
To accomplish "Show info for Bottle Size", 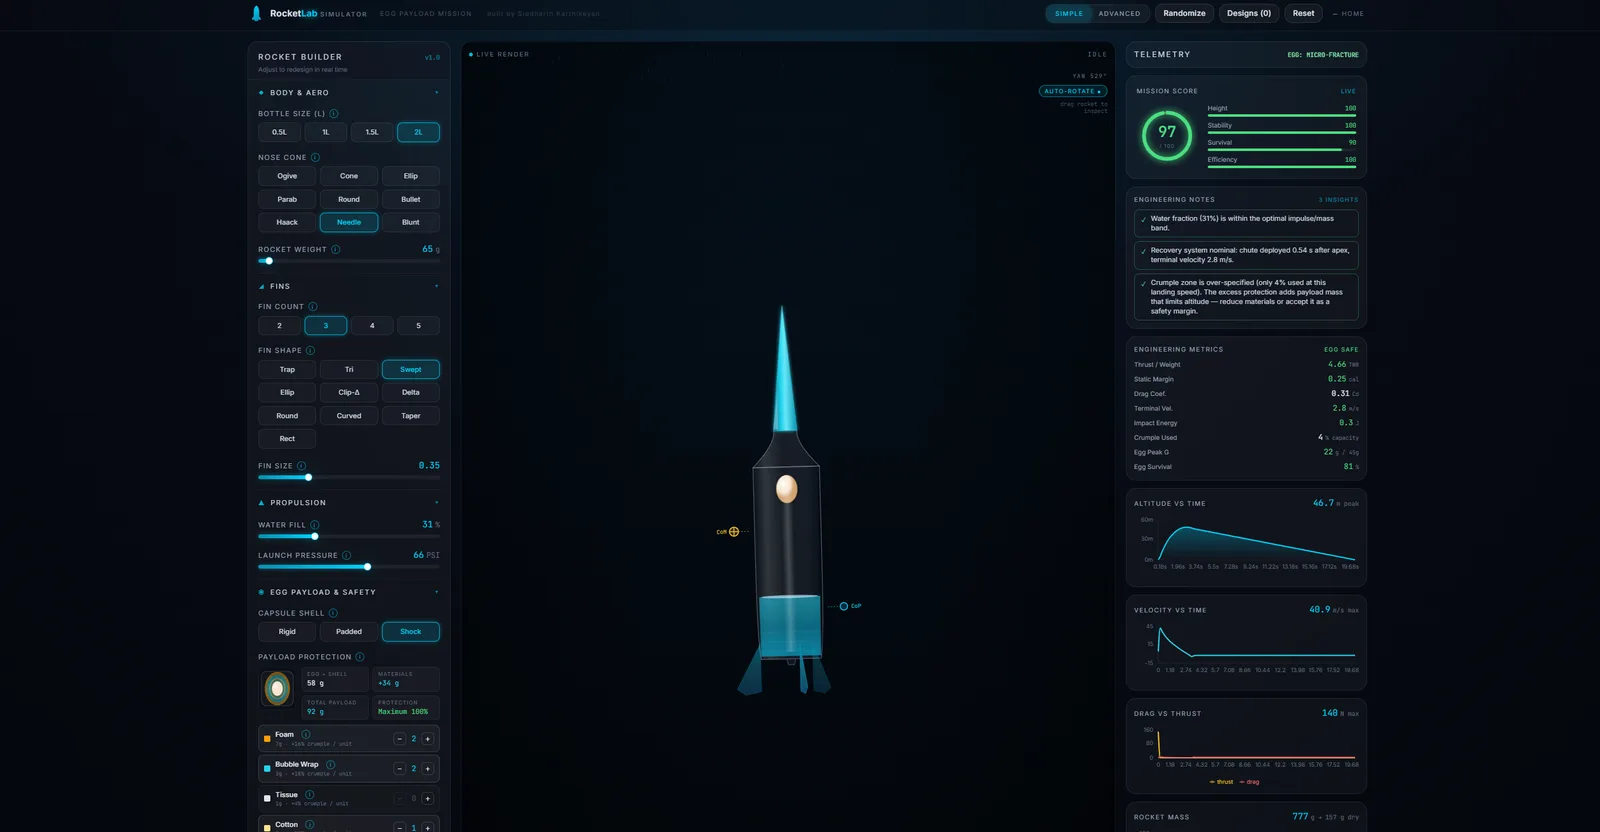I will (x=334, y=114).
